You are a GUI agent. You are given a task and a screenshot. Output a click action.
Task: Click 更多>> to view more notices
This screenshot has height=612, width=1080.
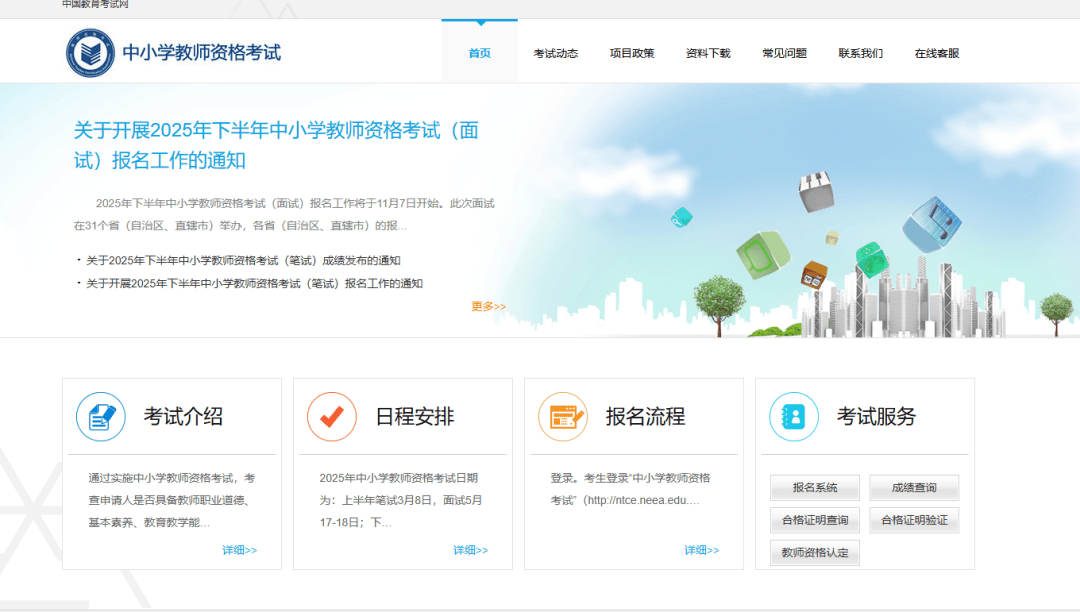click(x=489, y=306)
